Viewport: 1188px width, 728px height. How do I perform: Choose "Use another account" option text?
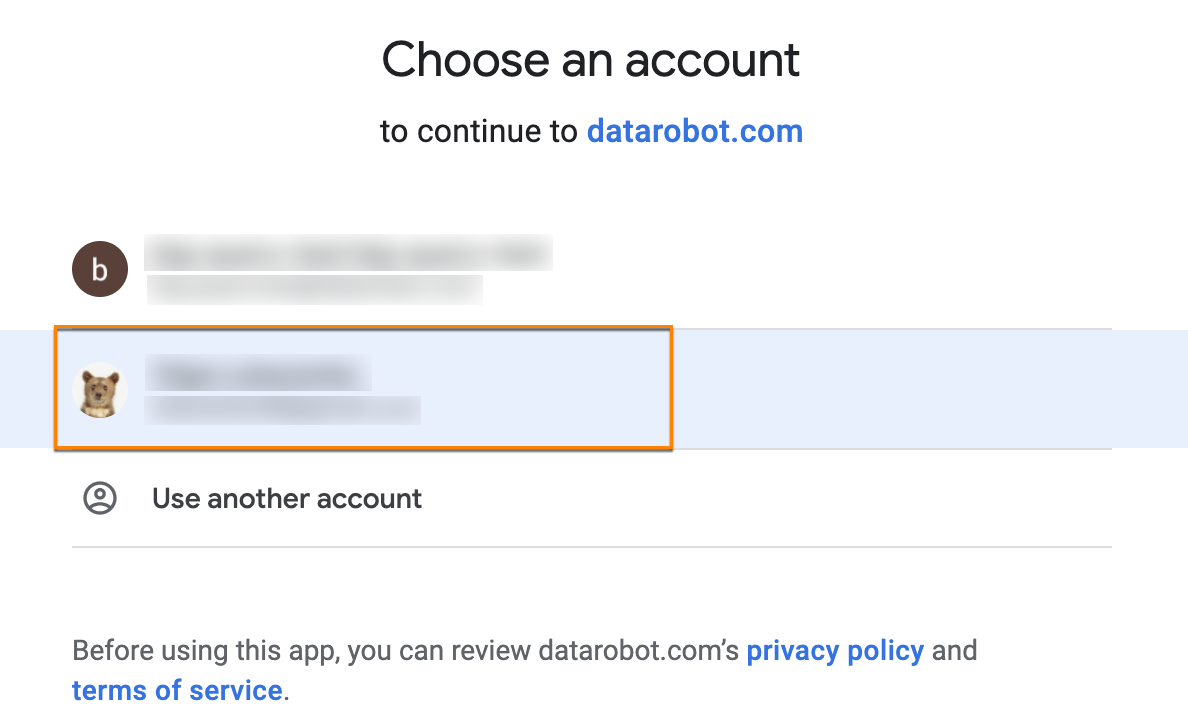coord(287,498)
